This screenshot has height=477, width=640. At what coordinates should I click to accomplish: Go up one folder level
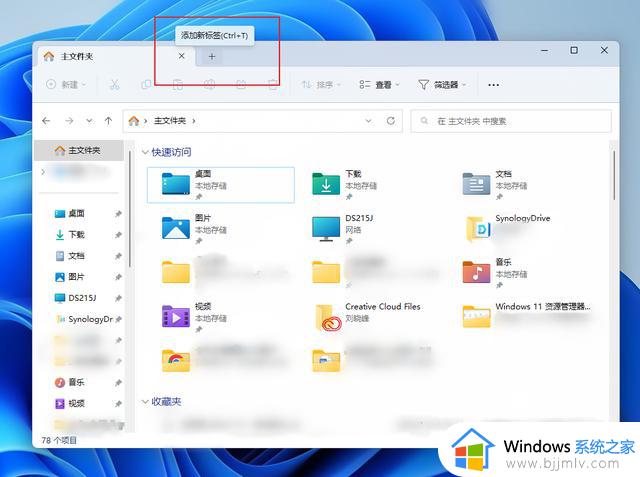tap(108, 121)
